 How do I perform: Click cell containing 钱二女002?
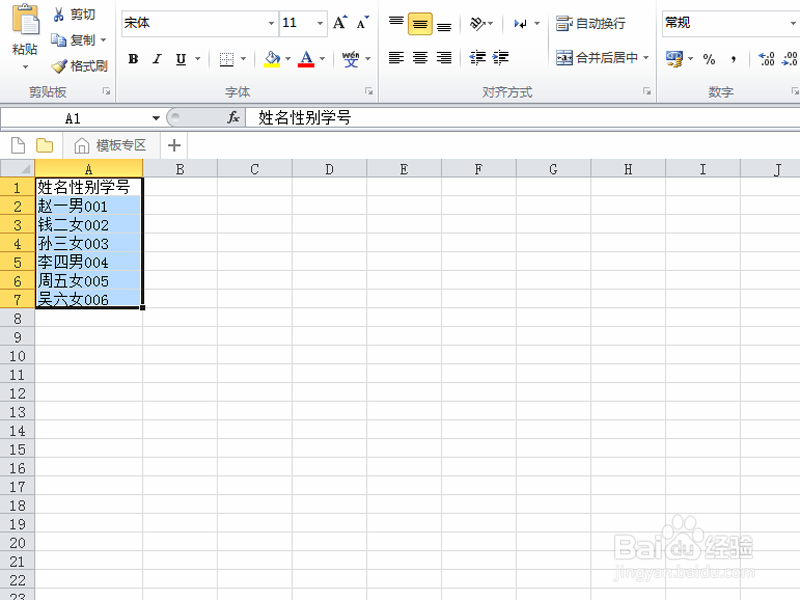coord(89,225)
